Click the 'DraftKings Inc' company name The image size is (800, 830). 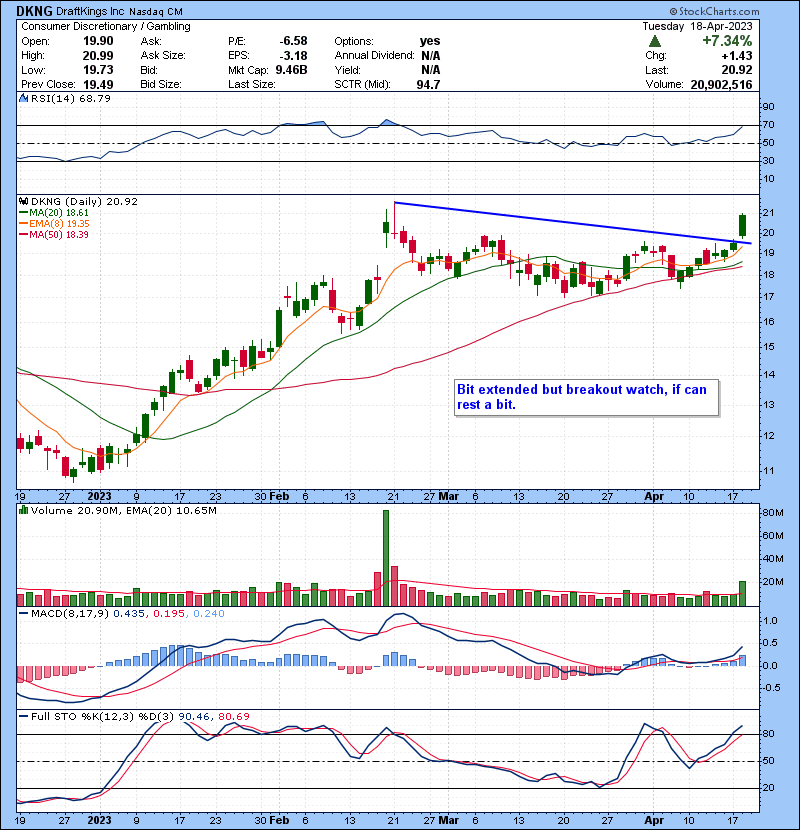coord(91,11)
